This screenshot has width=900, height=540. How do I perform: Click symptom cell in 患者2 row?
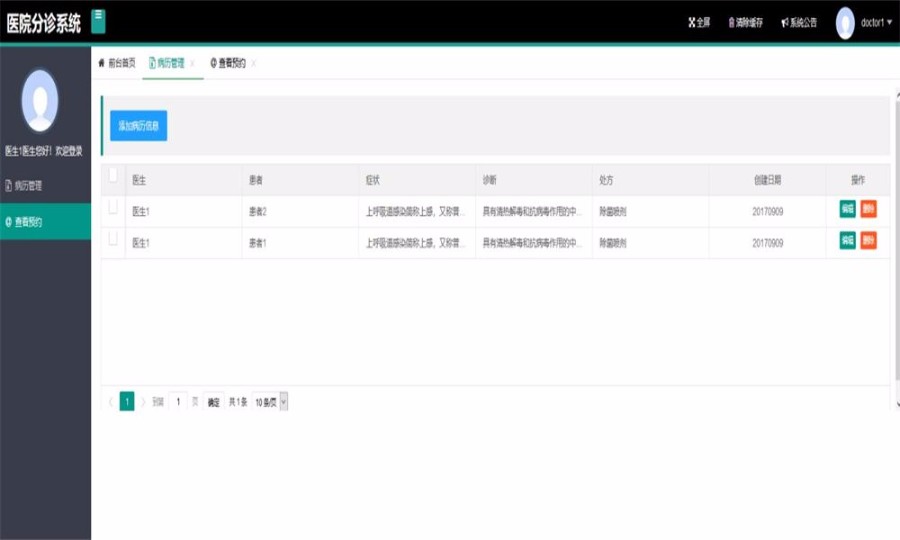pyautogui.click(x=416, y=212)
